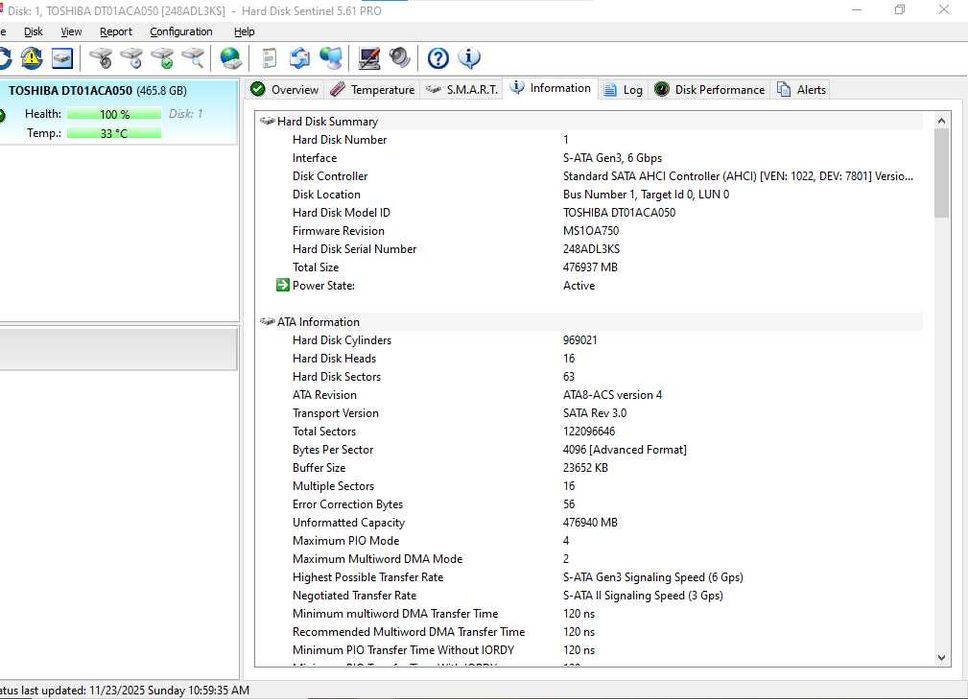Click the 100 % health bar
This screenshot has height=699, width=968.
pos(114,114)
